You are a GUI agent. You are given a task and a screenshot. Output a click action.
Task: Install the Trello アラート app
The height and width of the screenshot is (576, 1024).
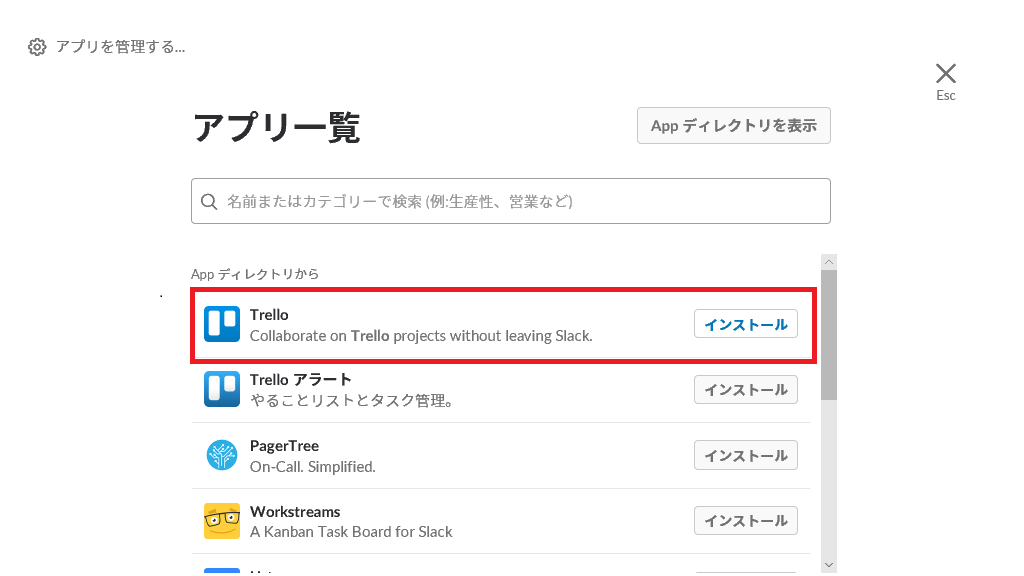click(x=745, y=389)
